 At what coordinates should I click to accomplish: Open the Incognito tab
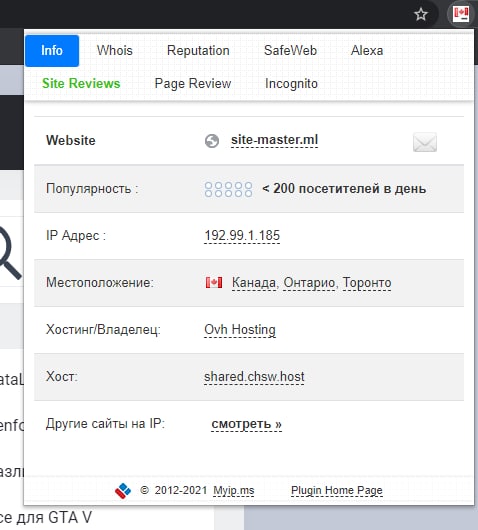(x=291, y=83)
